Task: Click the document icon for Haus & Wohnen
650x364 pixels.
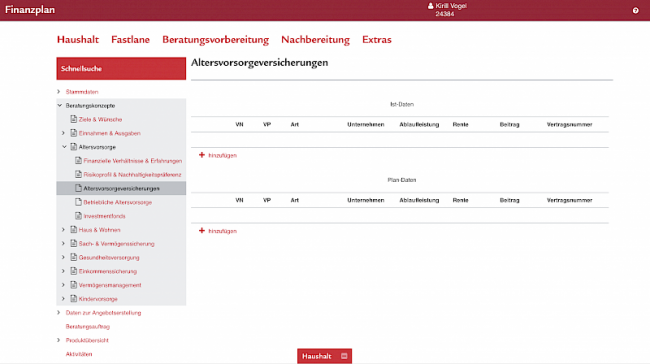Action: click(74, 229)
